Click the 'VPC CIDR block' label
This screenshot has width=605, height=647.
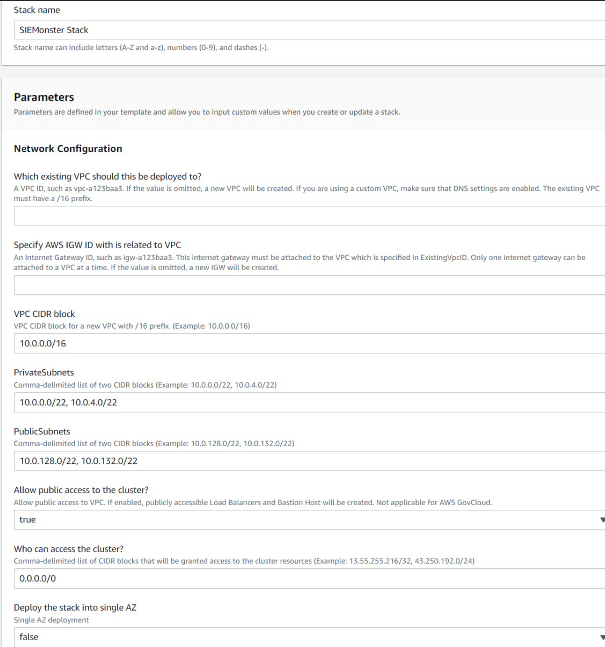[45, 314]
